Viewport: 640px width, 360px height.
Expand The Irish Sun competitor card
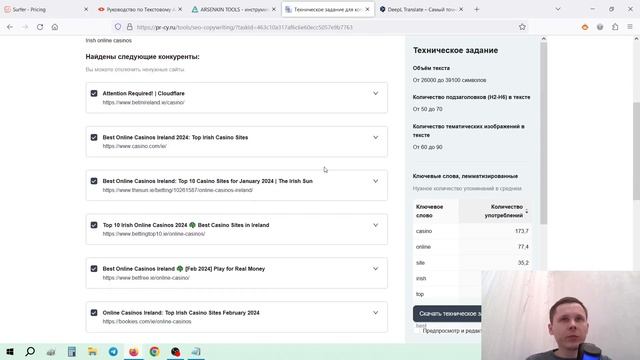(x=375, y=181)
